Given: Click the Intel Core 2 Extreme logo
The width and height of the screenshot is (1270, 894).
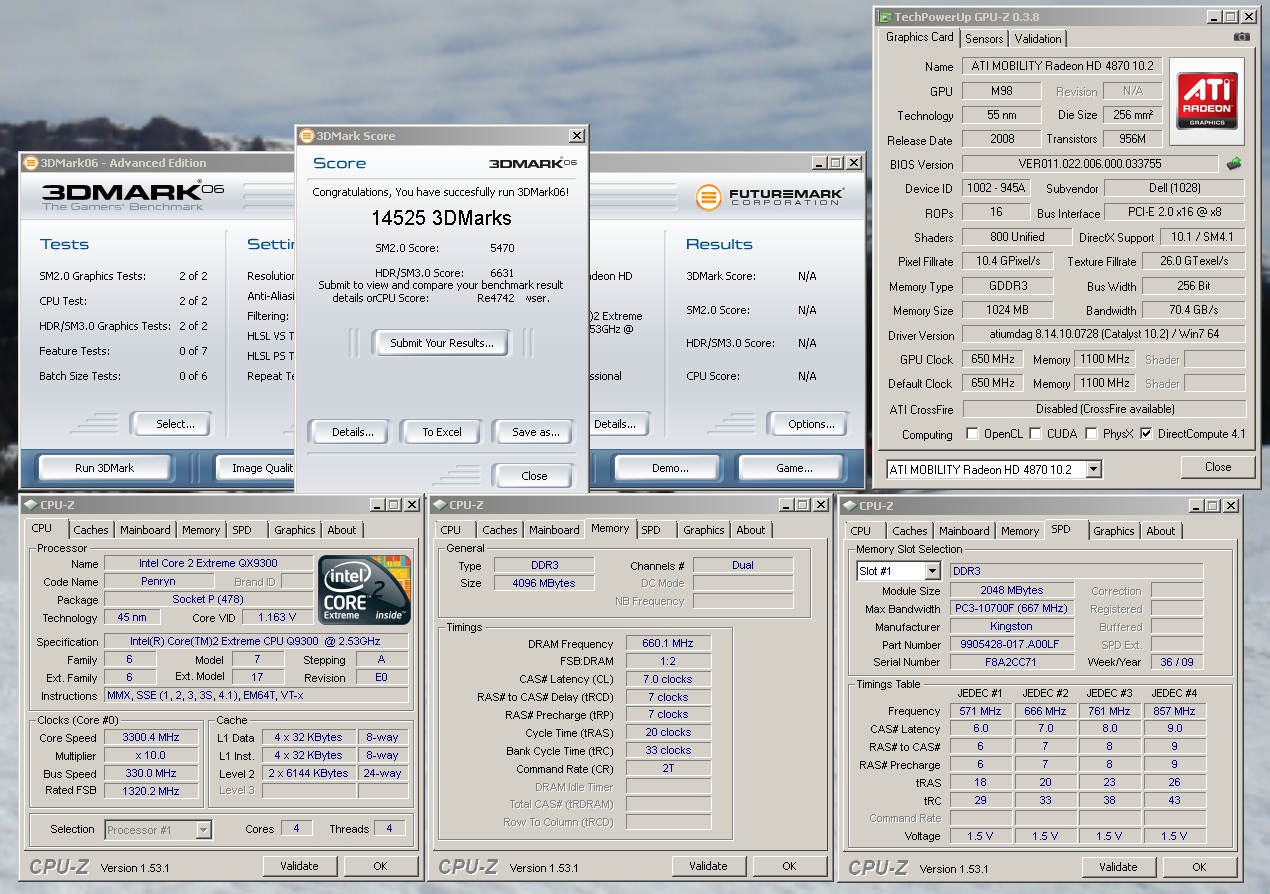Looking at the screenshot, I should (x=364, y=589).
